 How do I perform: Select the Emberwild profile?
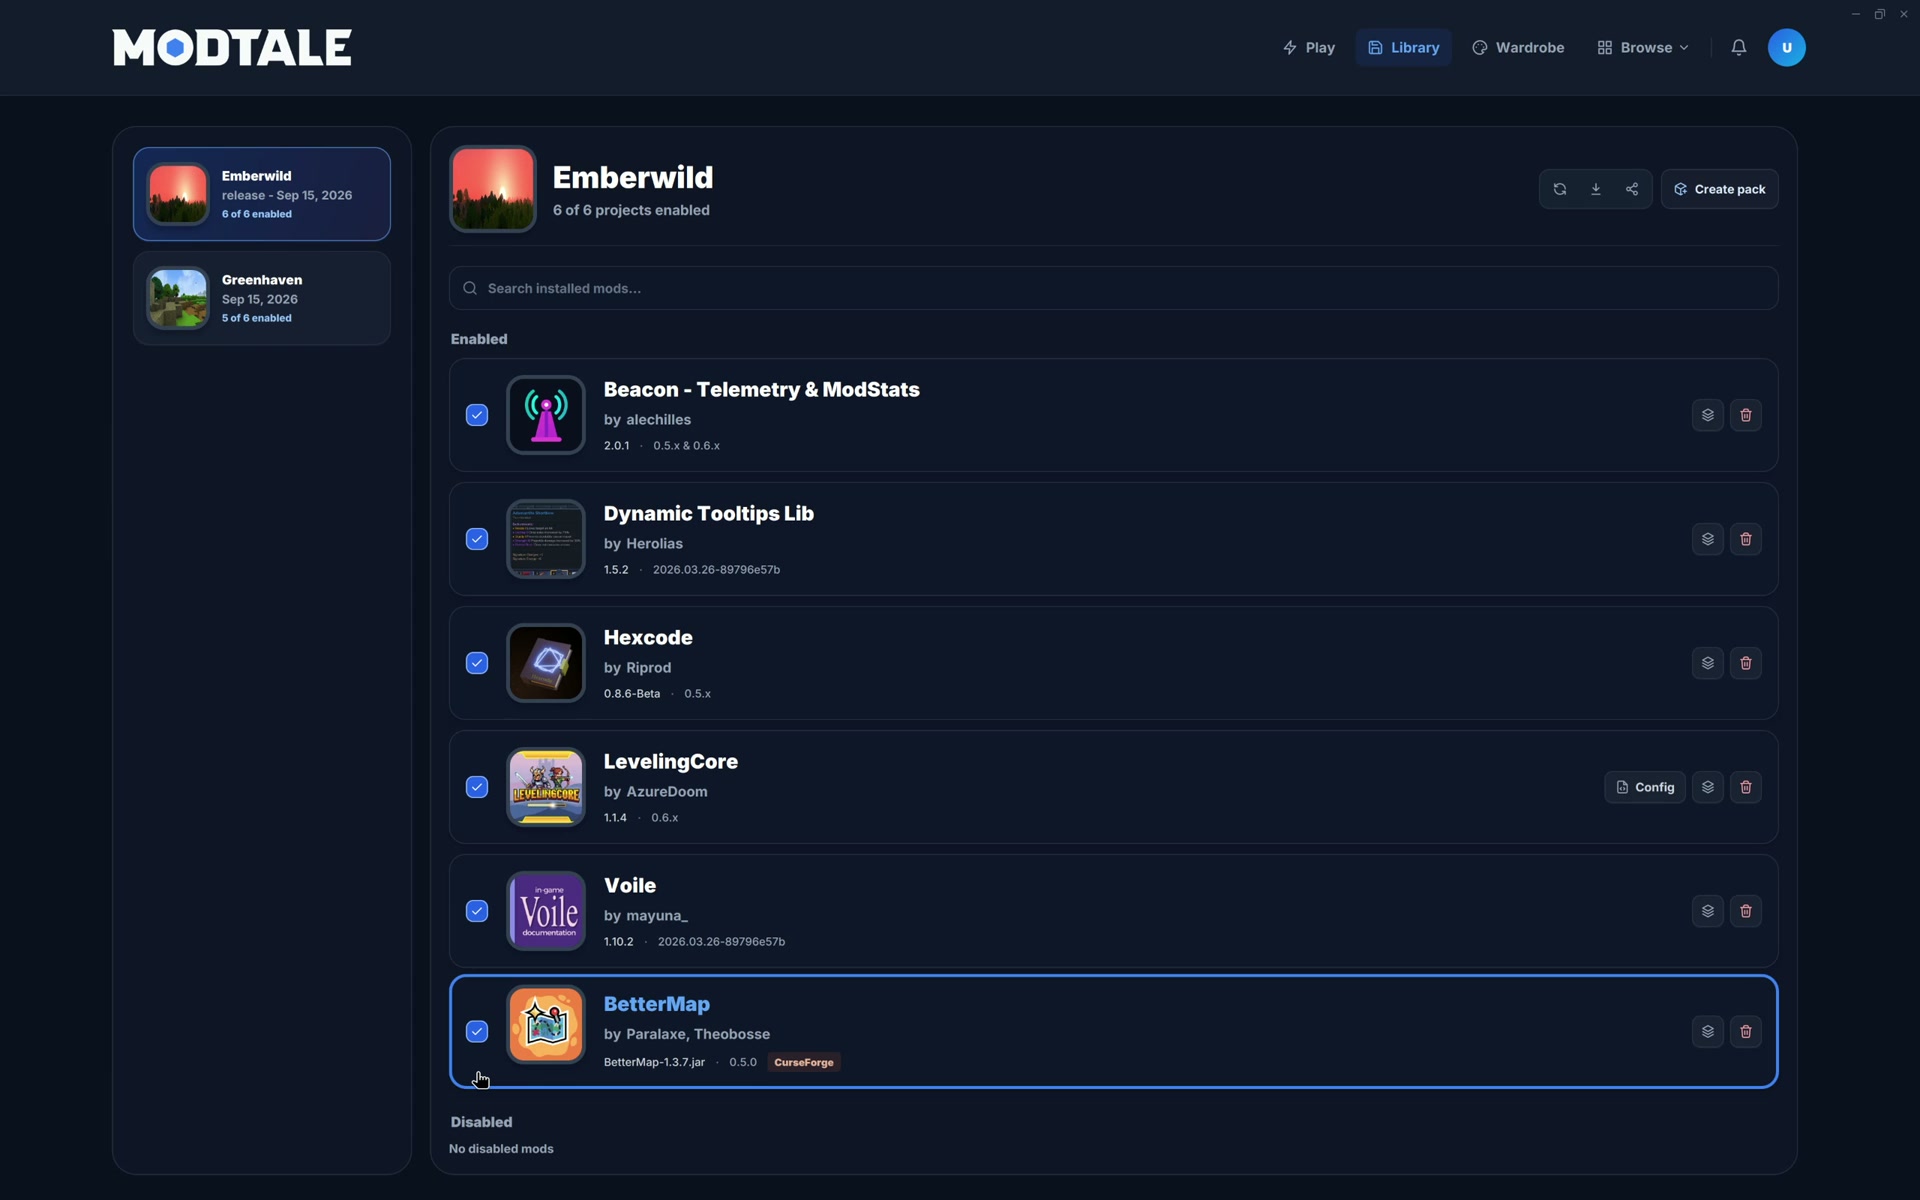click(262, 194)
